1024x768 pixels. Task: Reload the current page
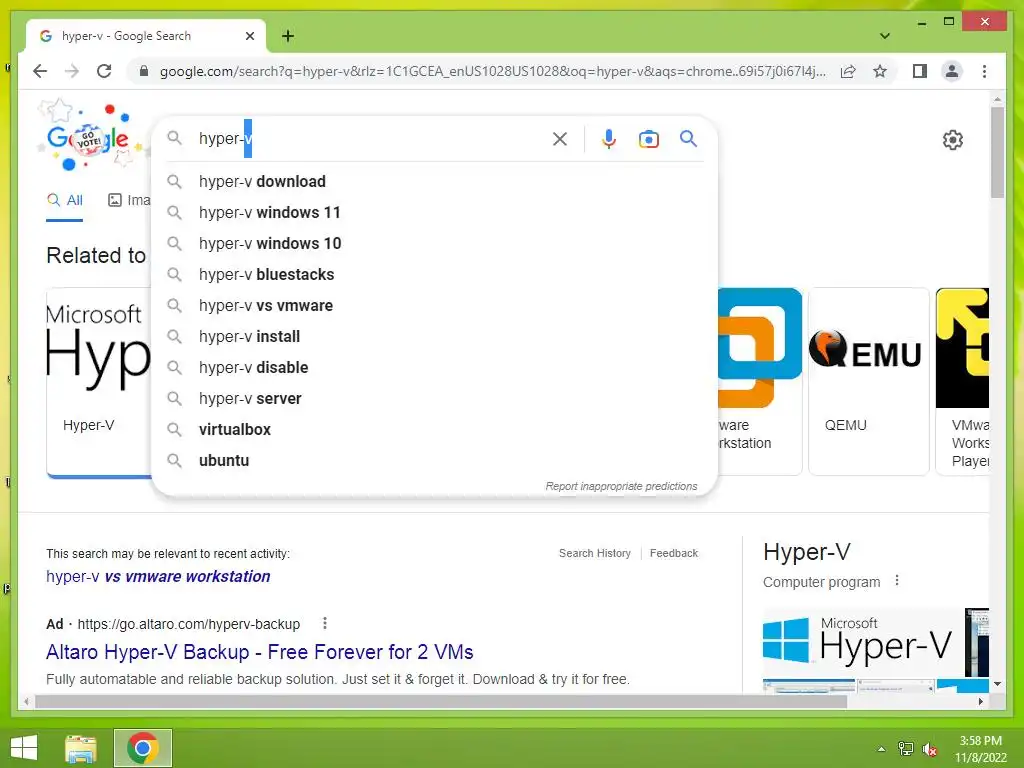[x=104, y=71]
